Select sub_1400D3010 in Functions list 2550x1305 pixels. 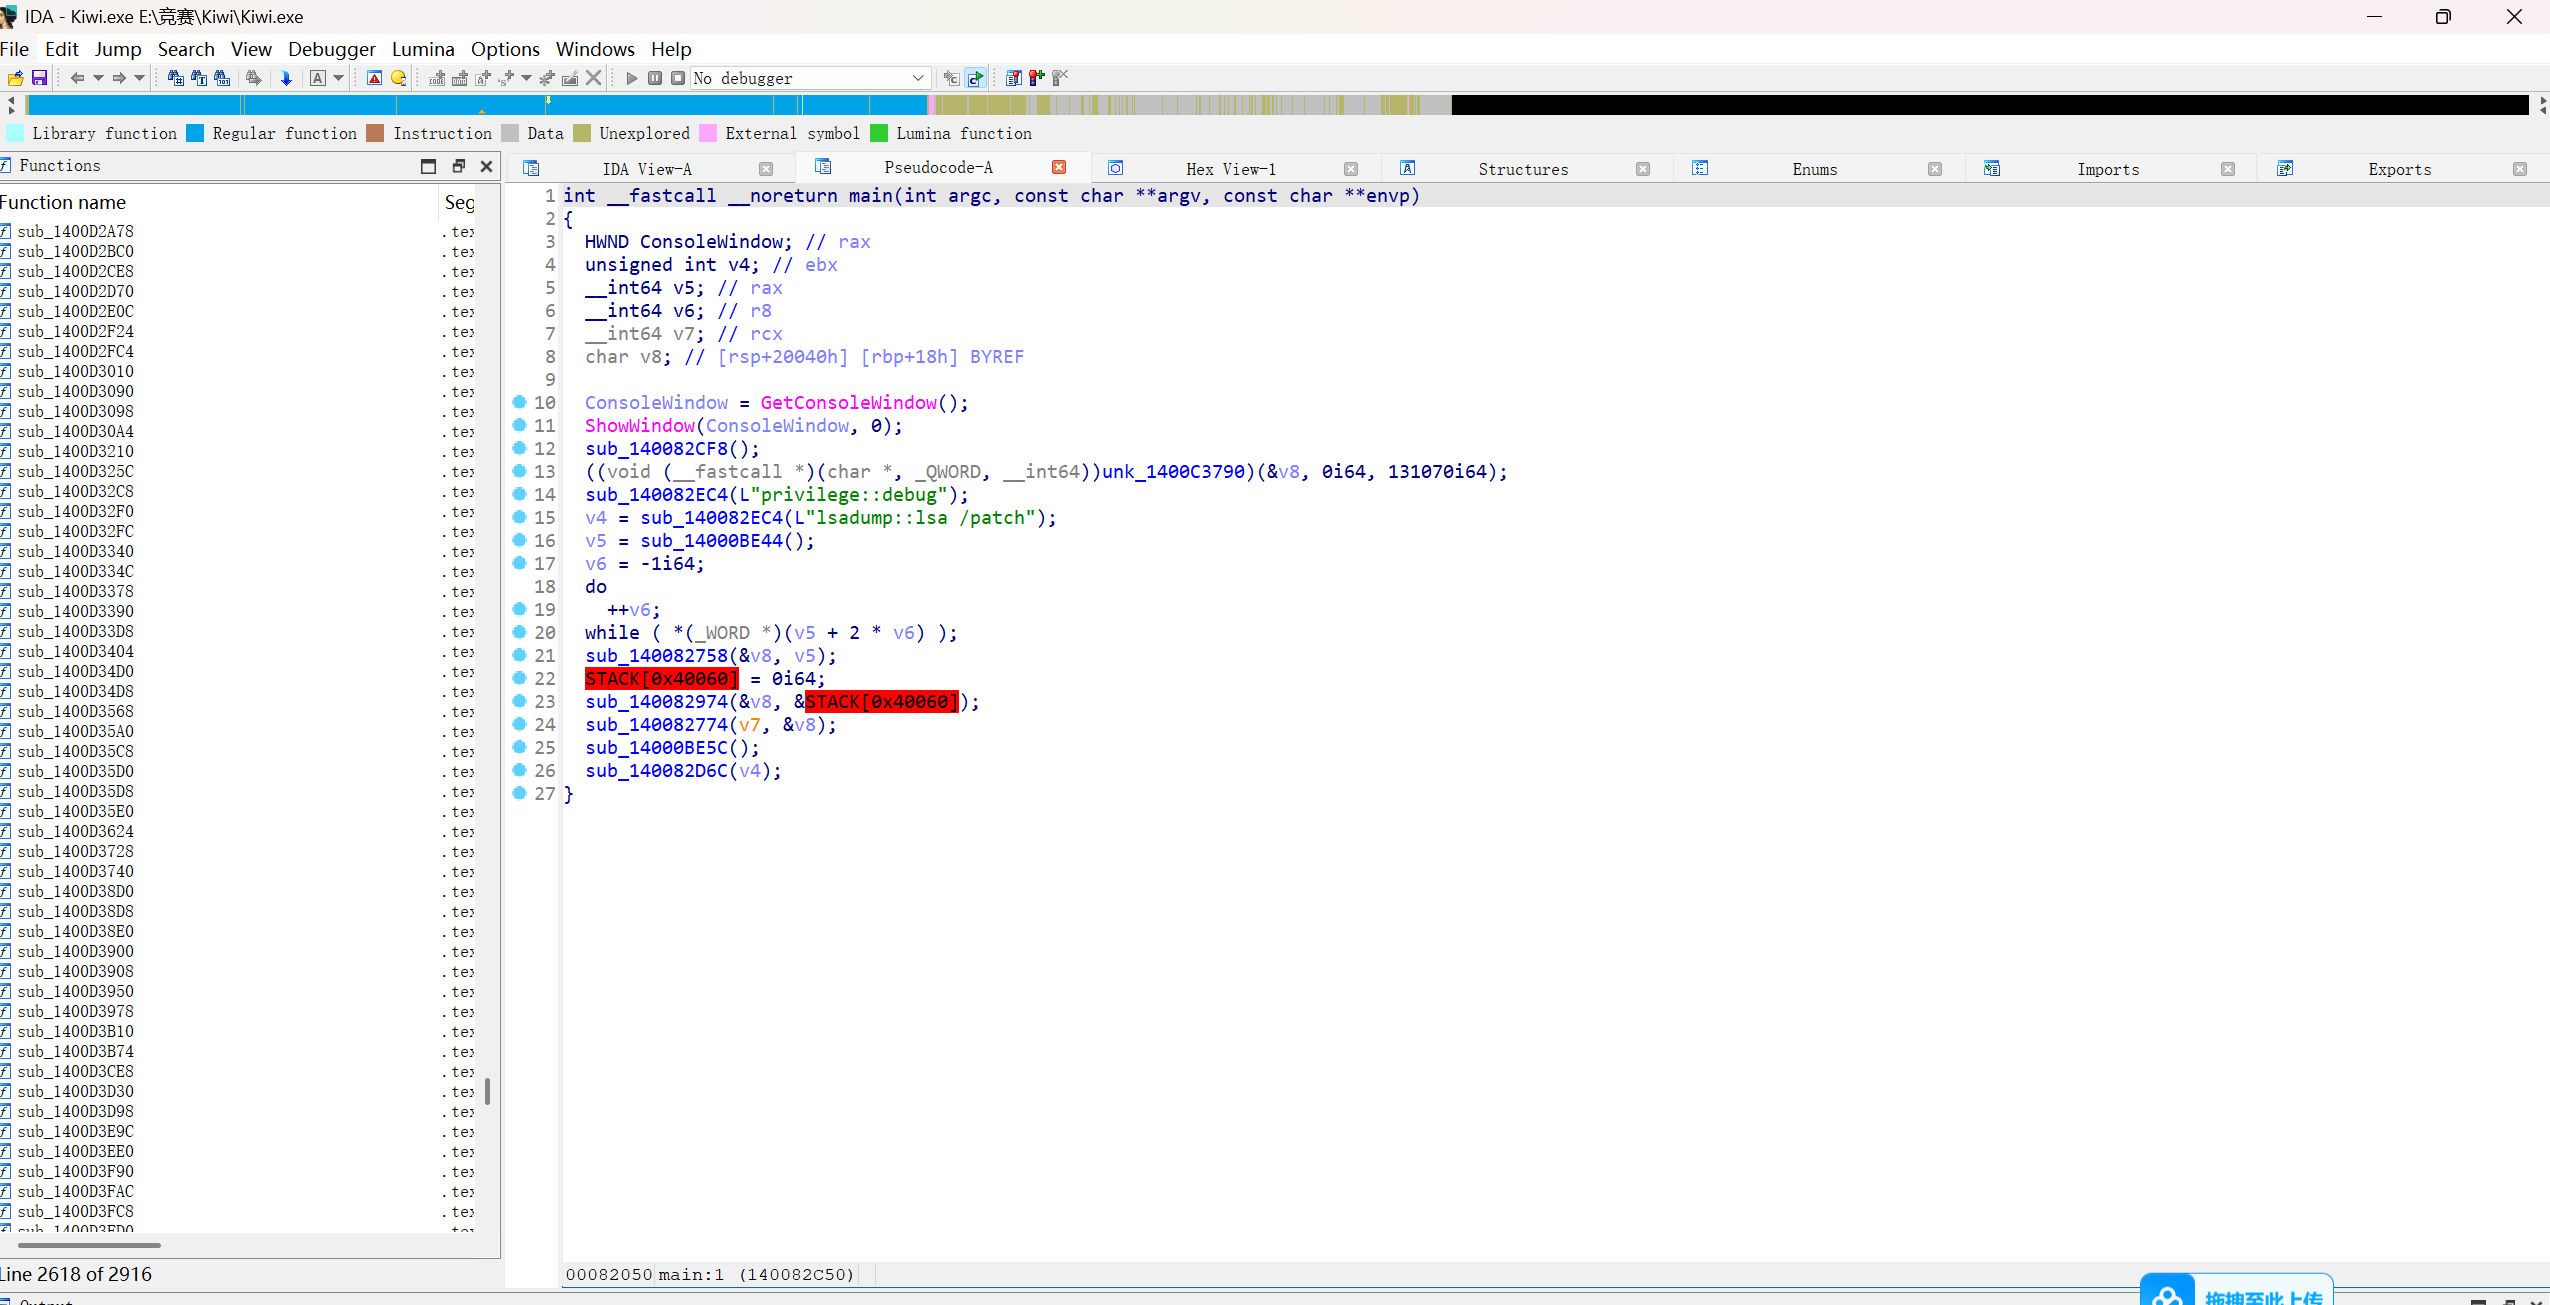pos(75,371)
